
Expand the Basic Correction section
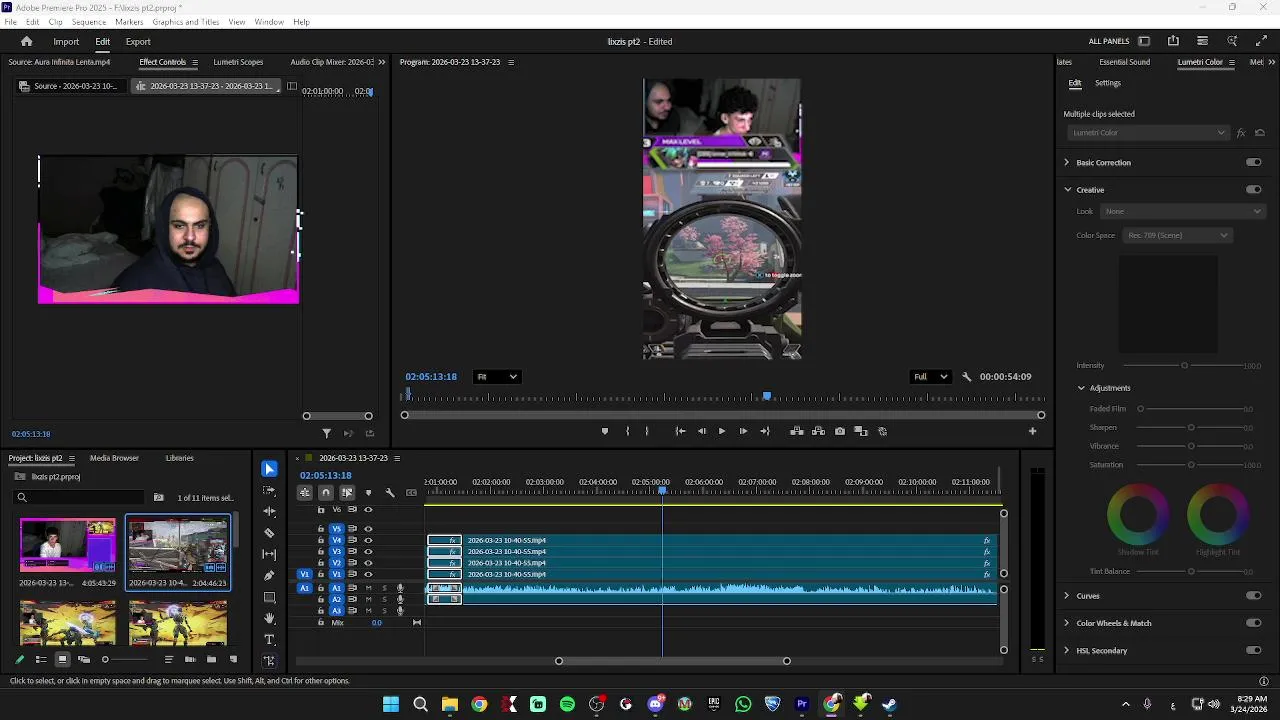(x=1066, y=162)
